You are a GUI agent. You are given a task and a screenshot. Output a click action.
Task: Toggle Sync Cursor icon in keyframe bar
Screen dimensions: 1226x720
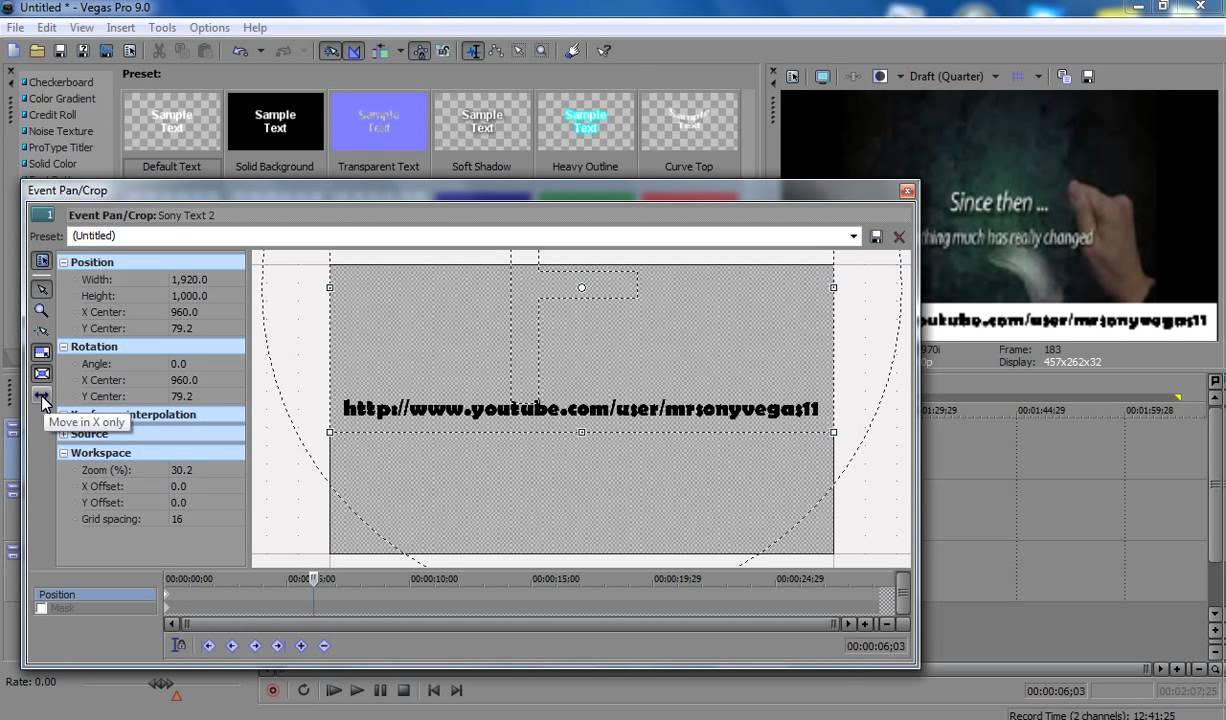(x=178, y=645)
